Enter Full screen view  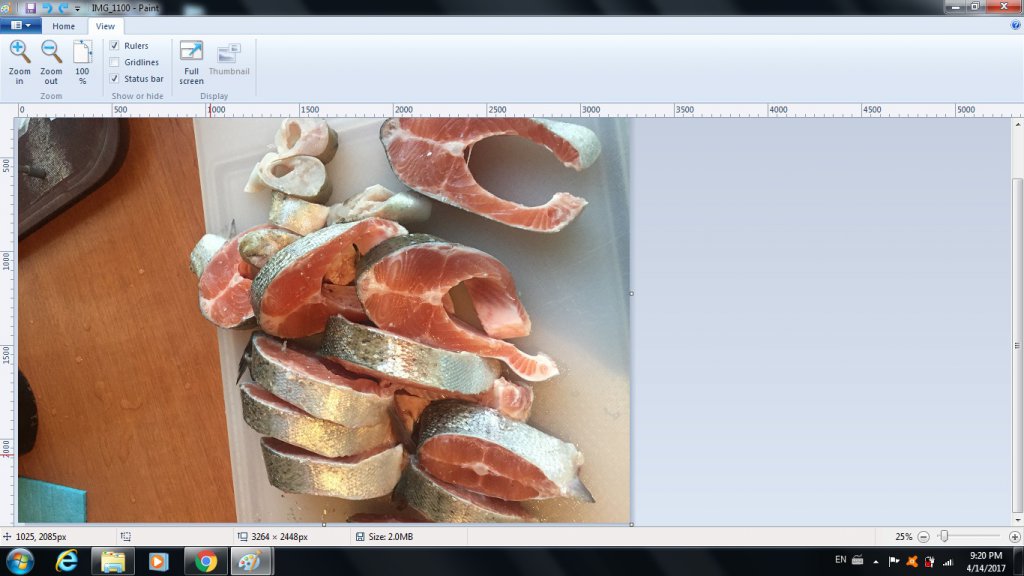[191, 52]
